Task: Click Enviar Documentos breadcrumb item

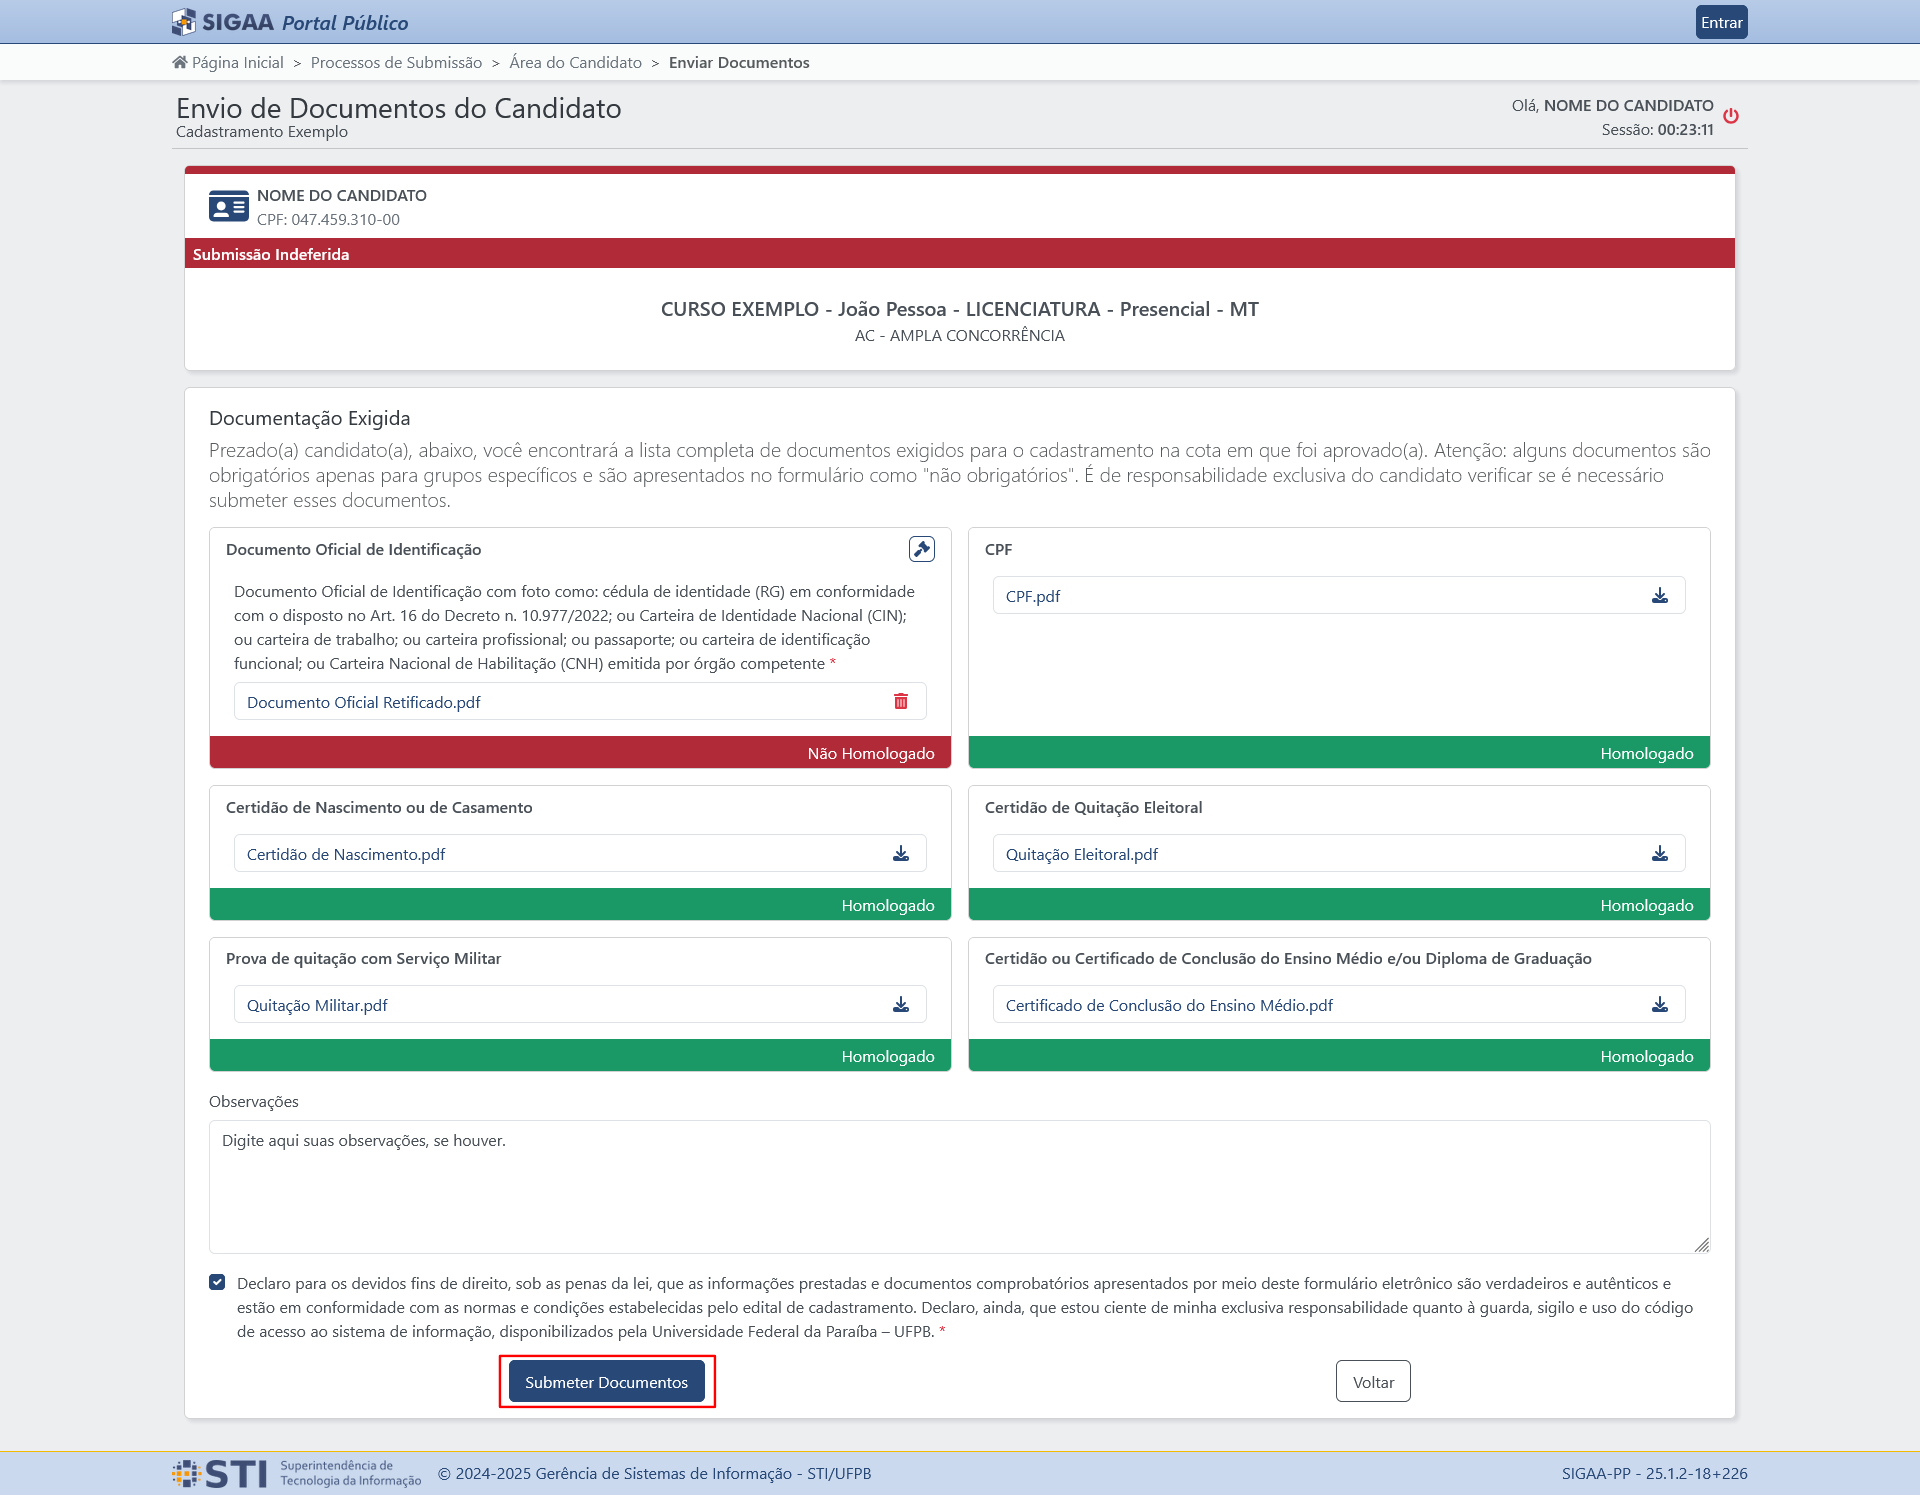Action: tap(739, 62)
